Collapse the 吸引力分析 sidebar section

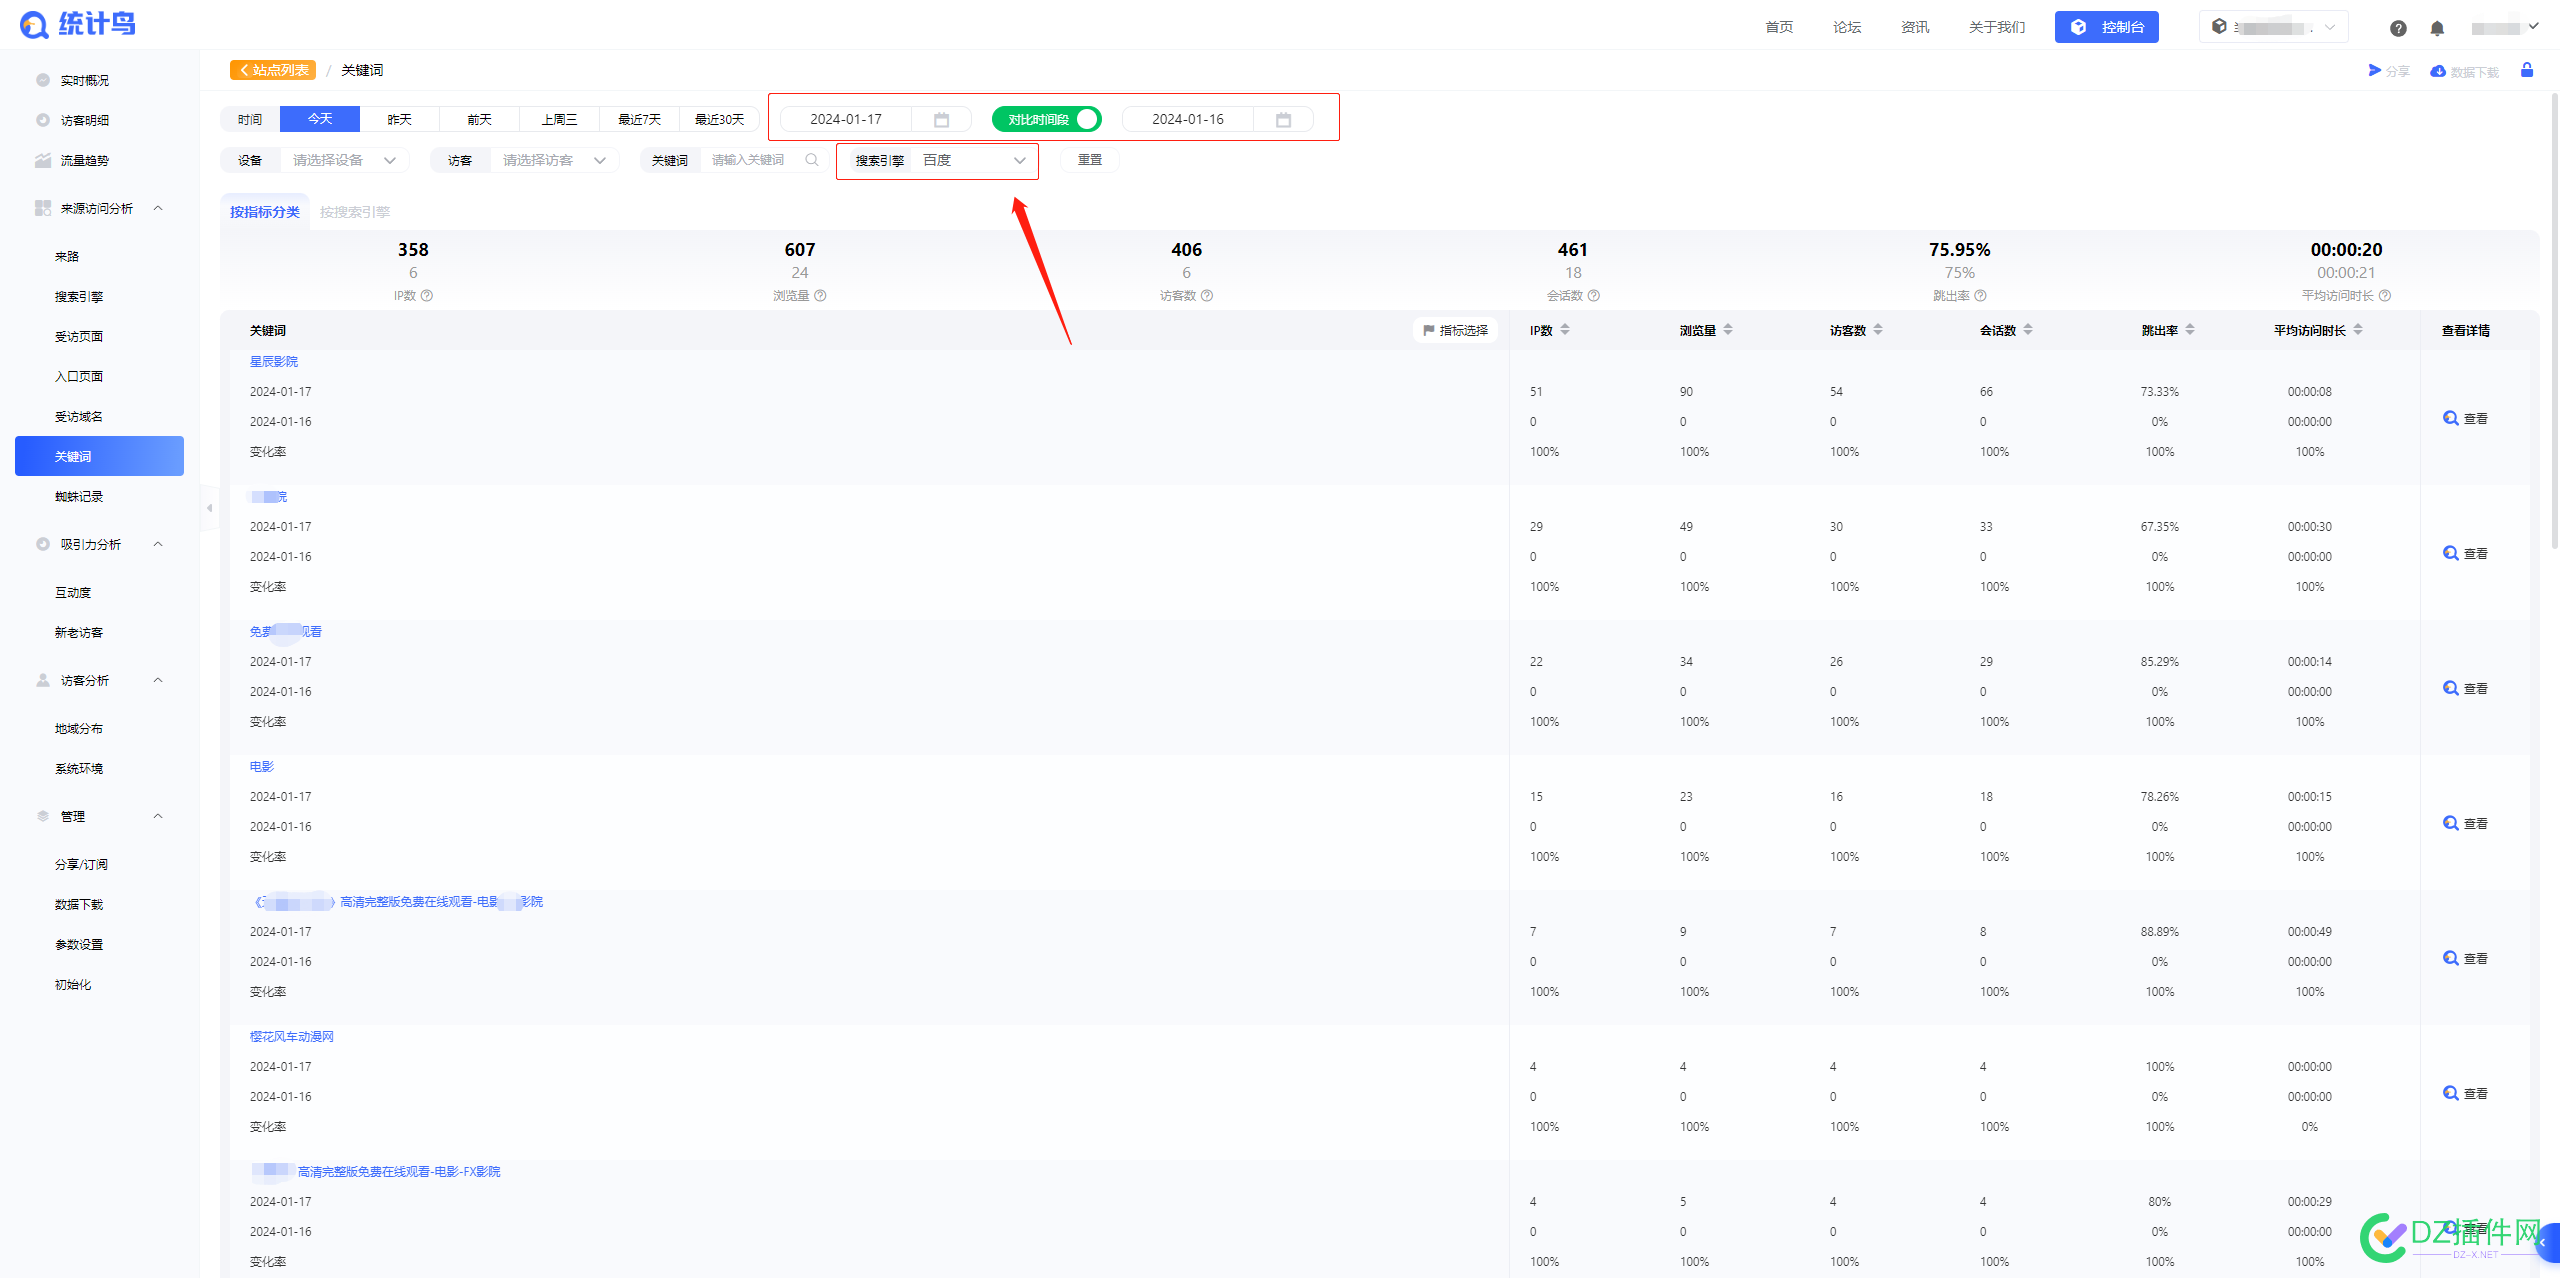[158, 544]
